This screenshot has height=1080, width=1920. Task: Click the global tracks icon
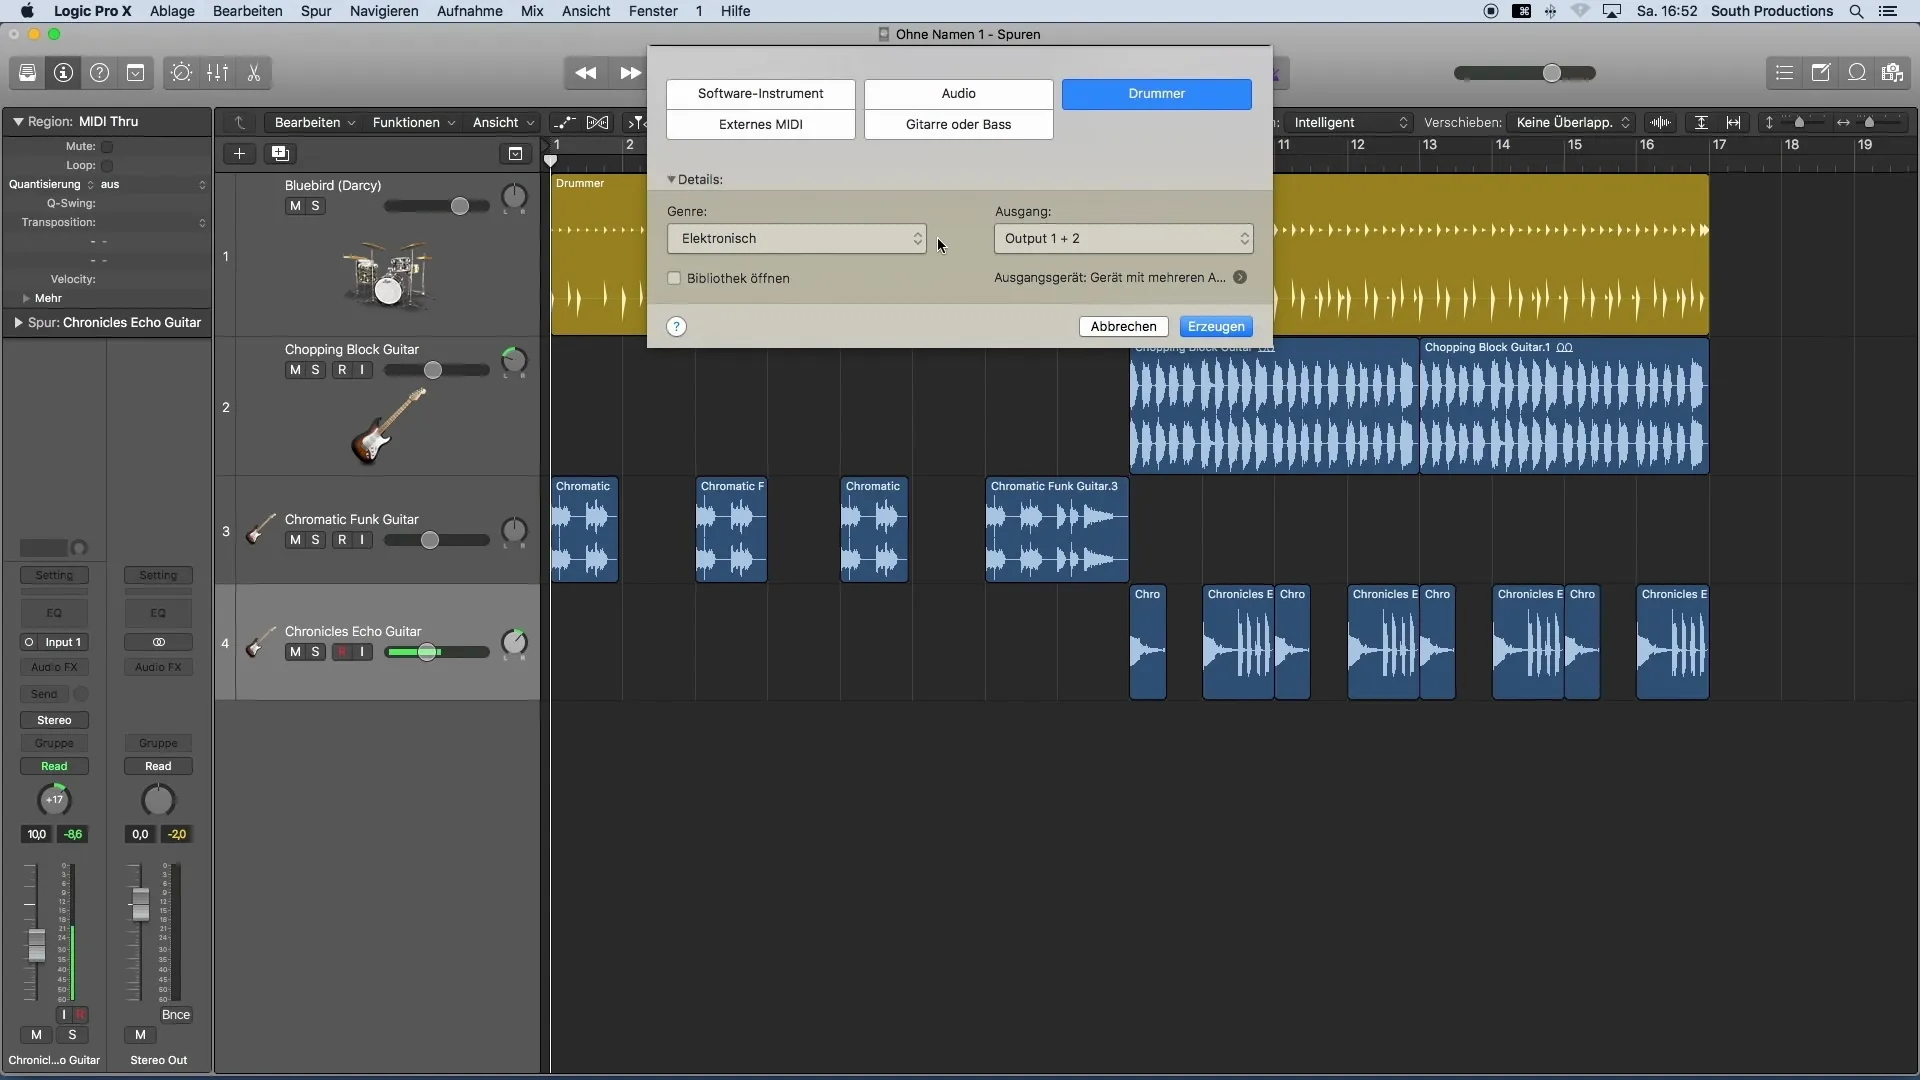(x=515, y=153)
